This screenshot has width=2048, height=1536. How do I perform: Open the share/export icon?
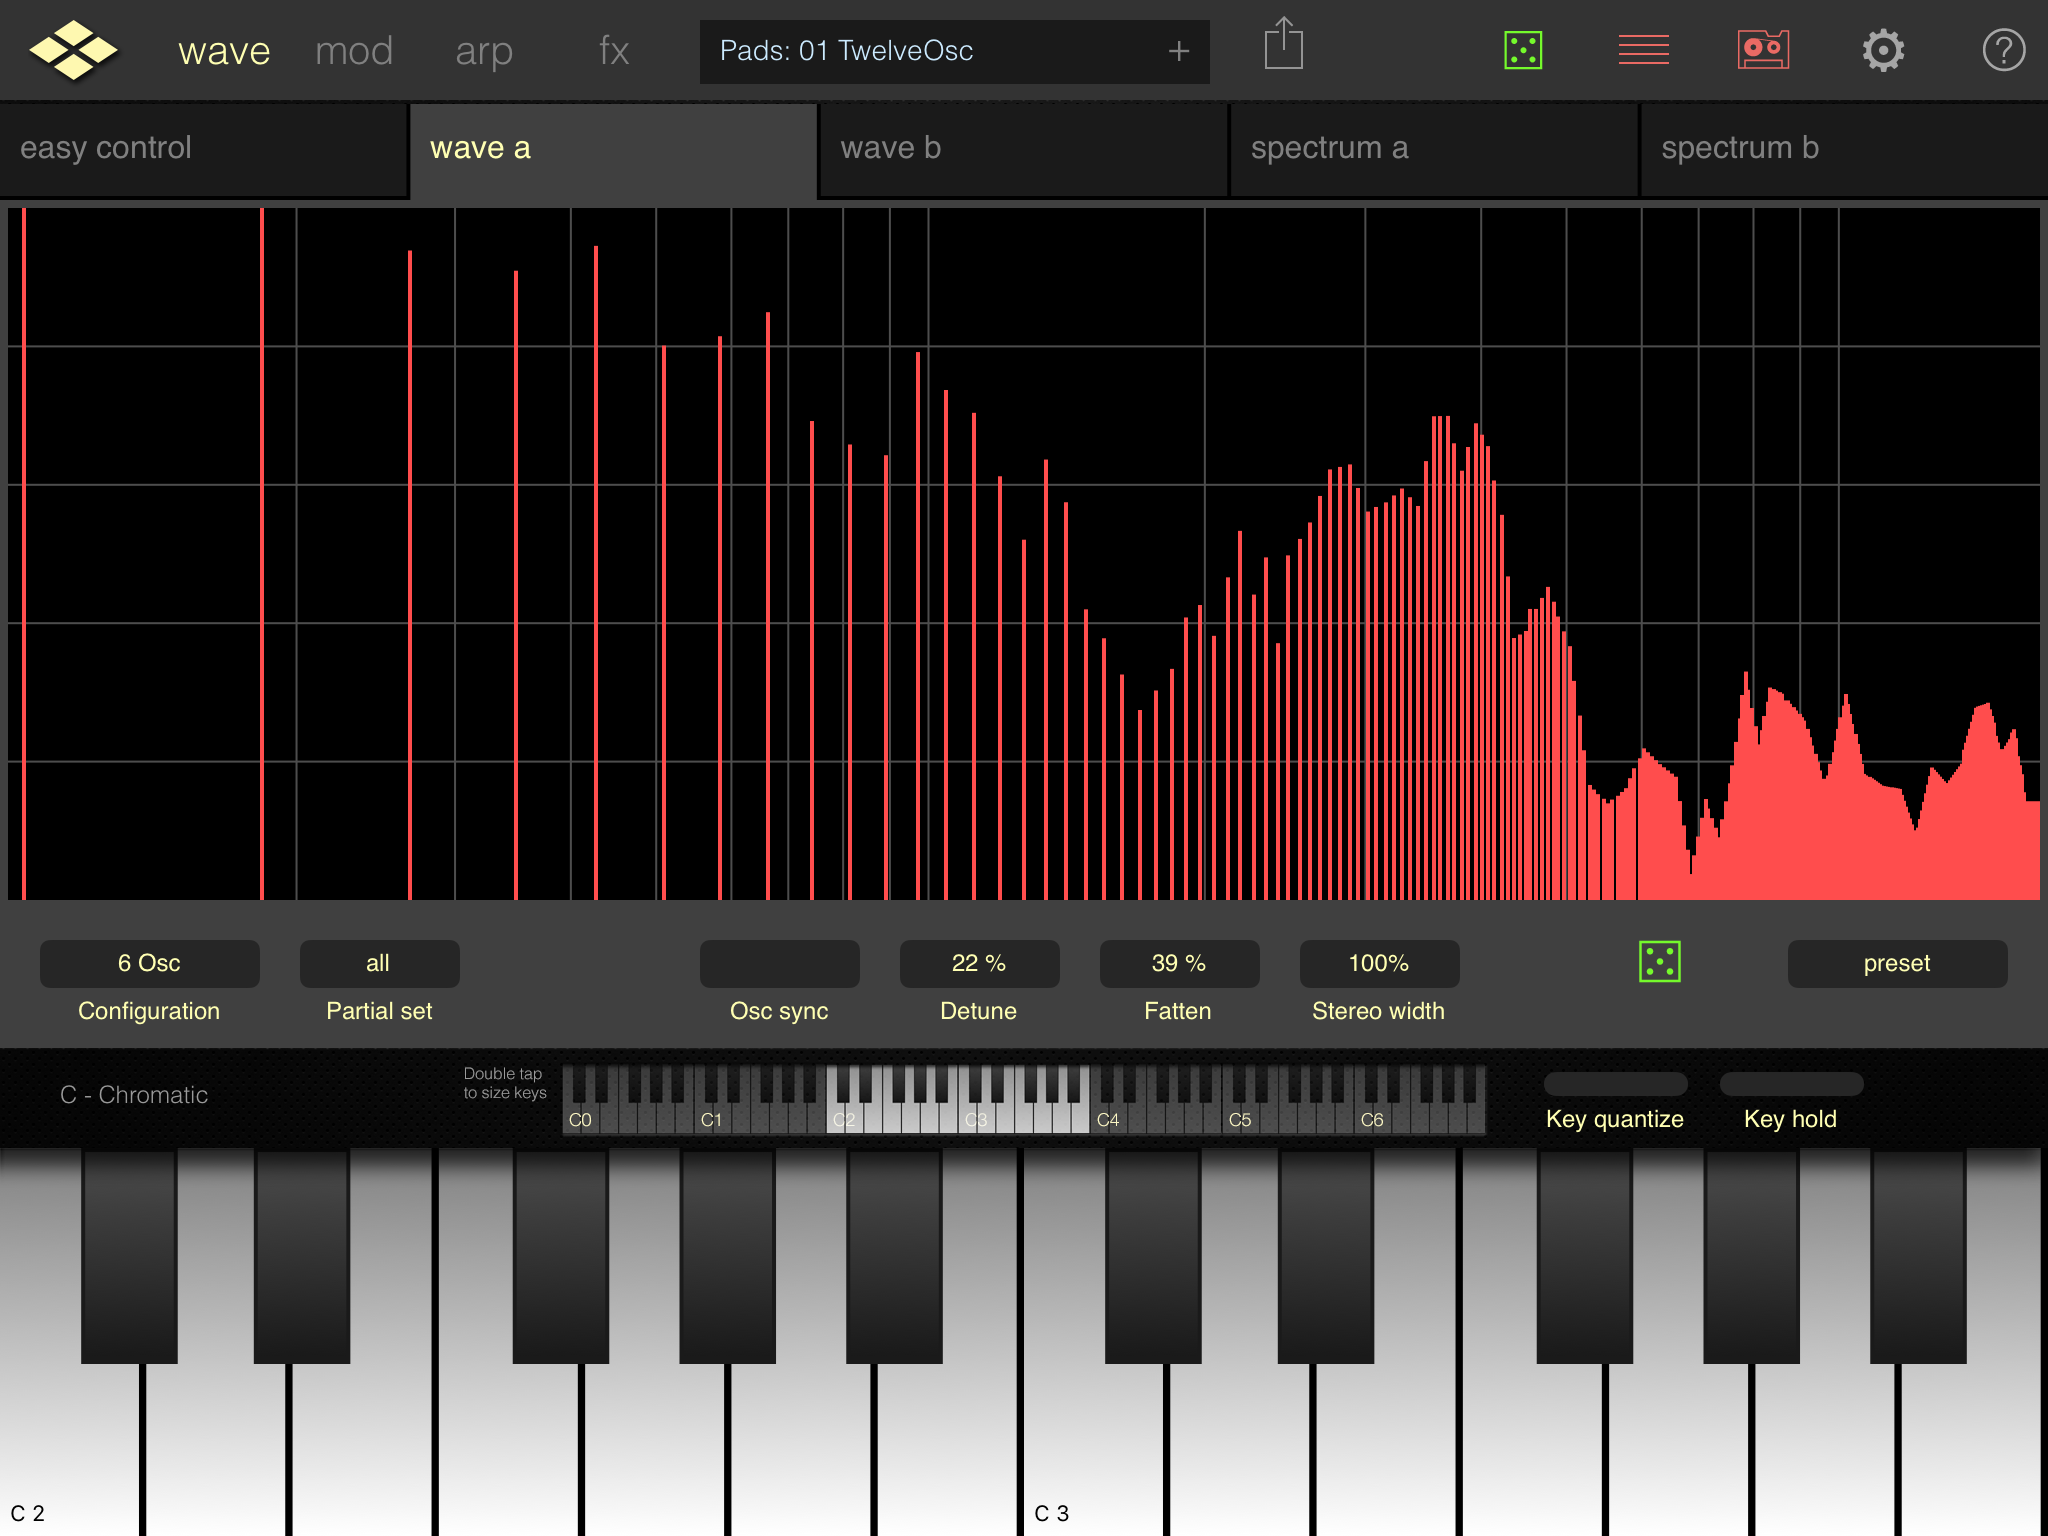(1283, 45)
